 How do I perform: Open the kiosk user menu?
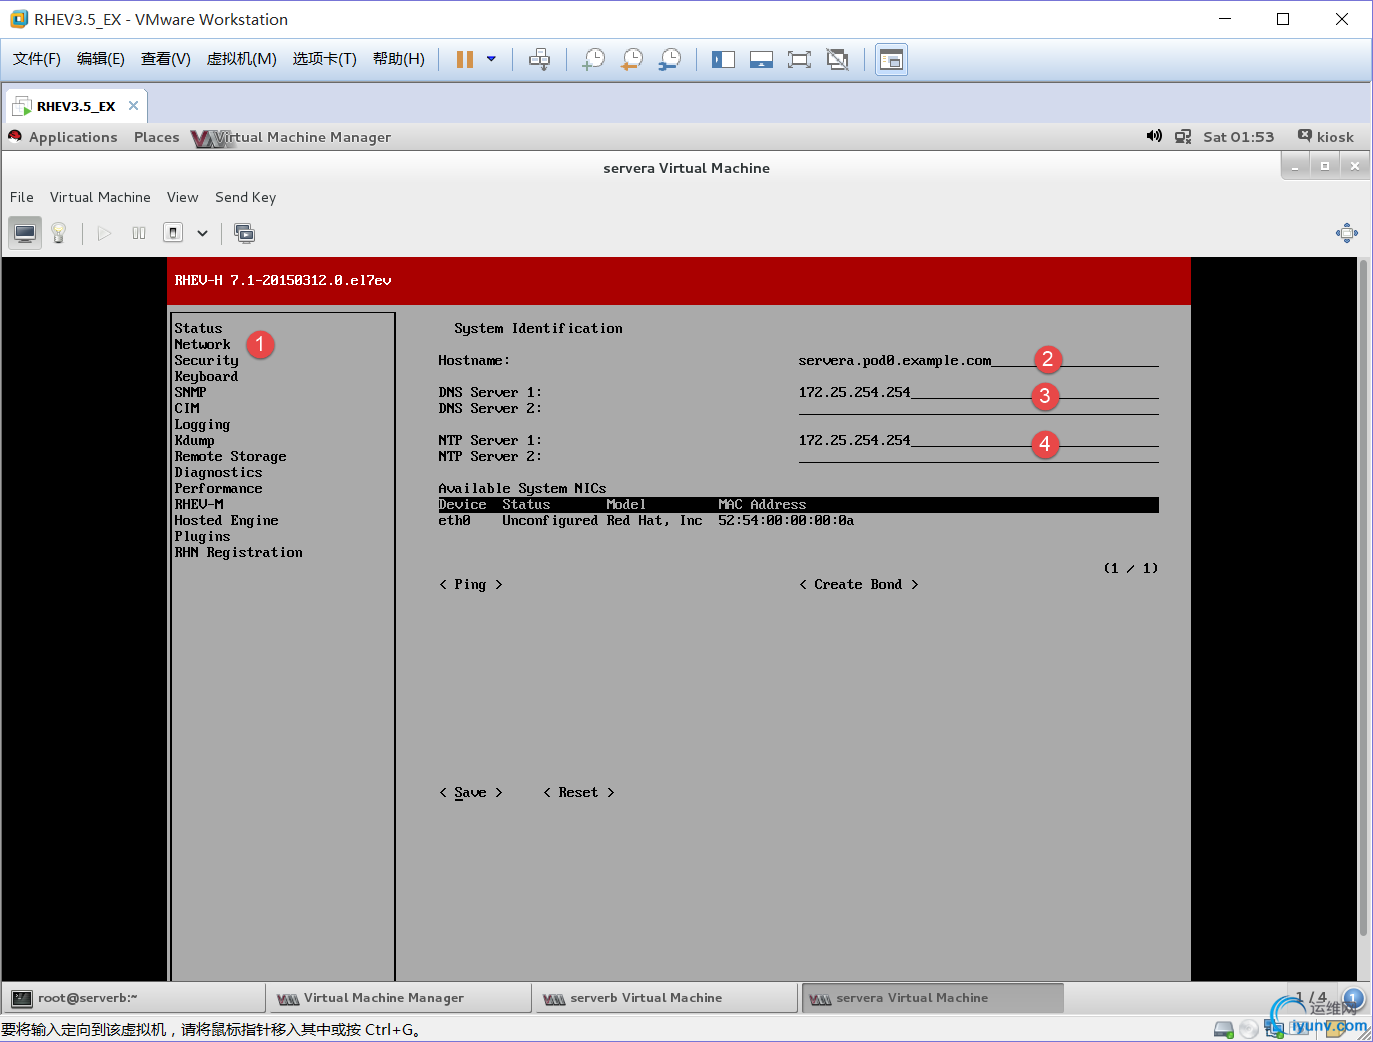[1326, 137]
